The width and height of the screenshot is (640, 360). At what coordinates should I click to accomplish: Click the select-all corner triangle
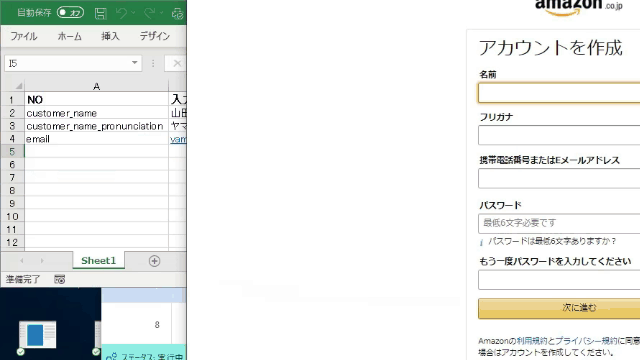(x=18, y=86)
